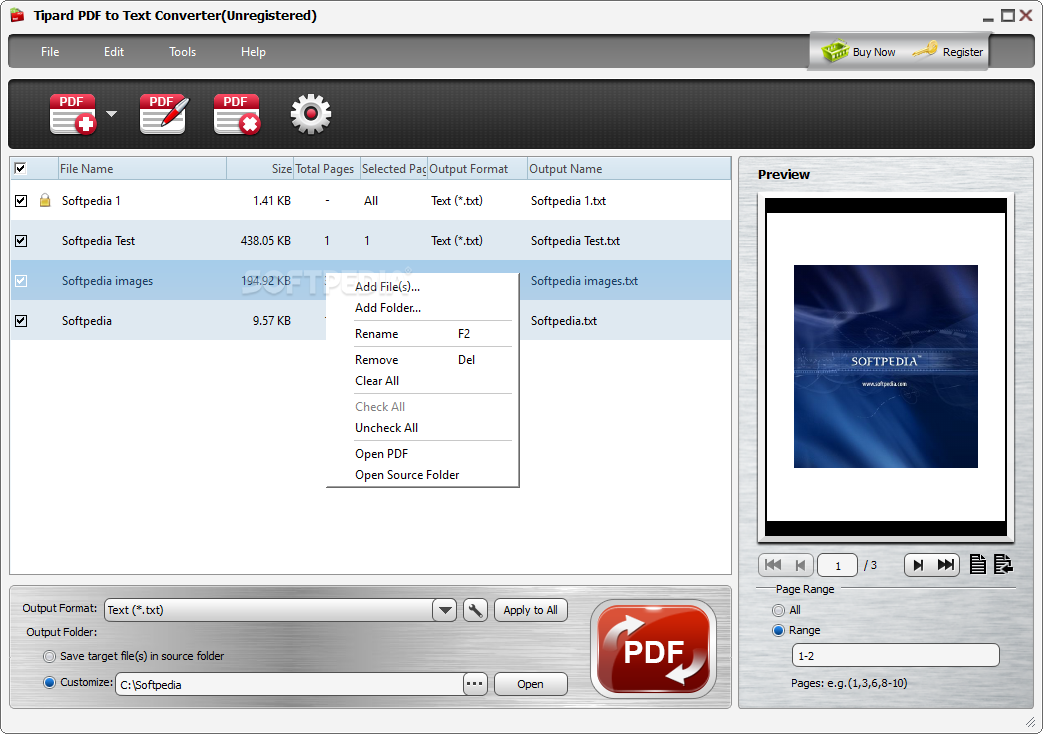Screen dimensions: 1043x734
Task: Click the Buy Now basket icon
Action: 835,51
